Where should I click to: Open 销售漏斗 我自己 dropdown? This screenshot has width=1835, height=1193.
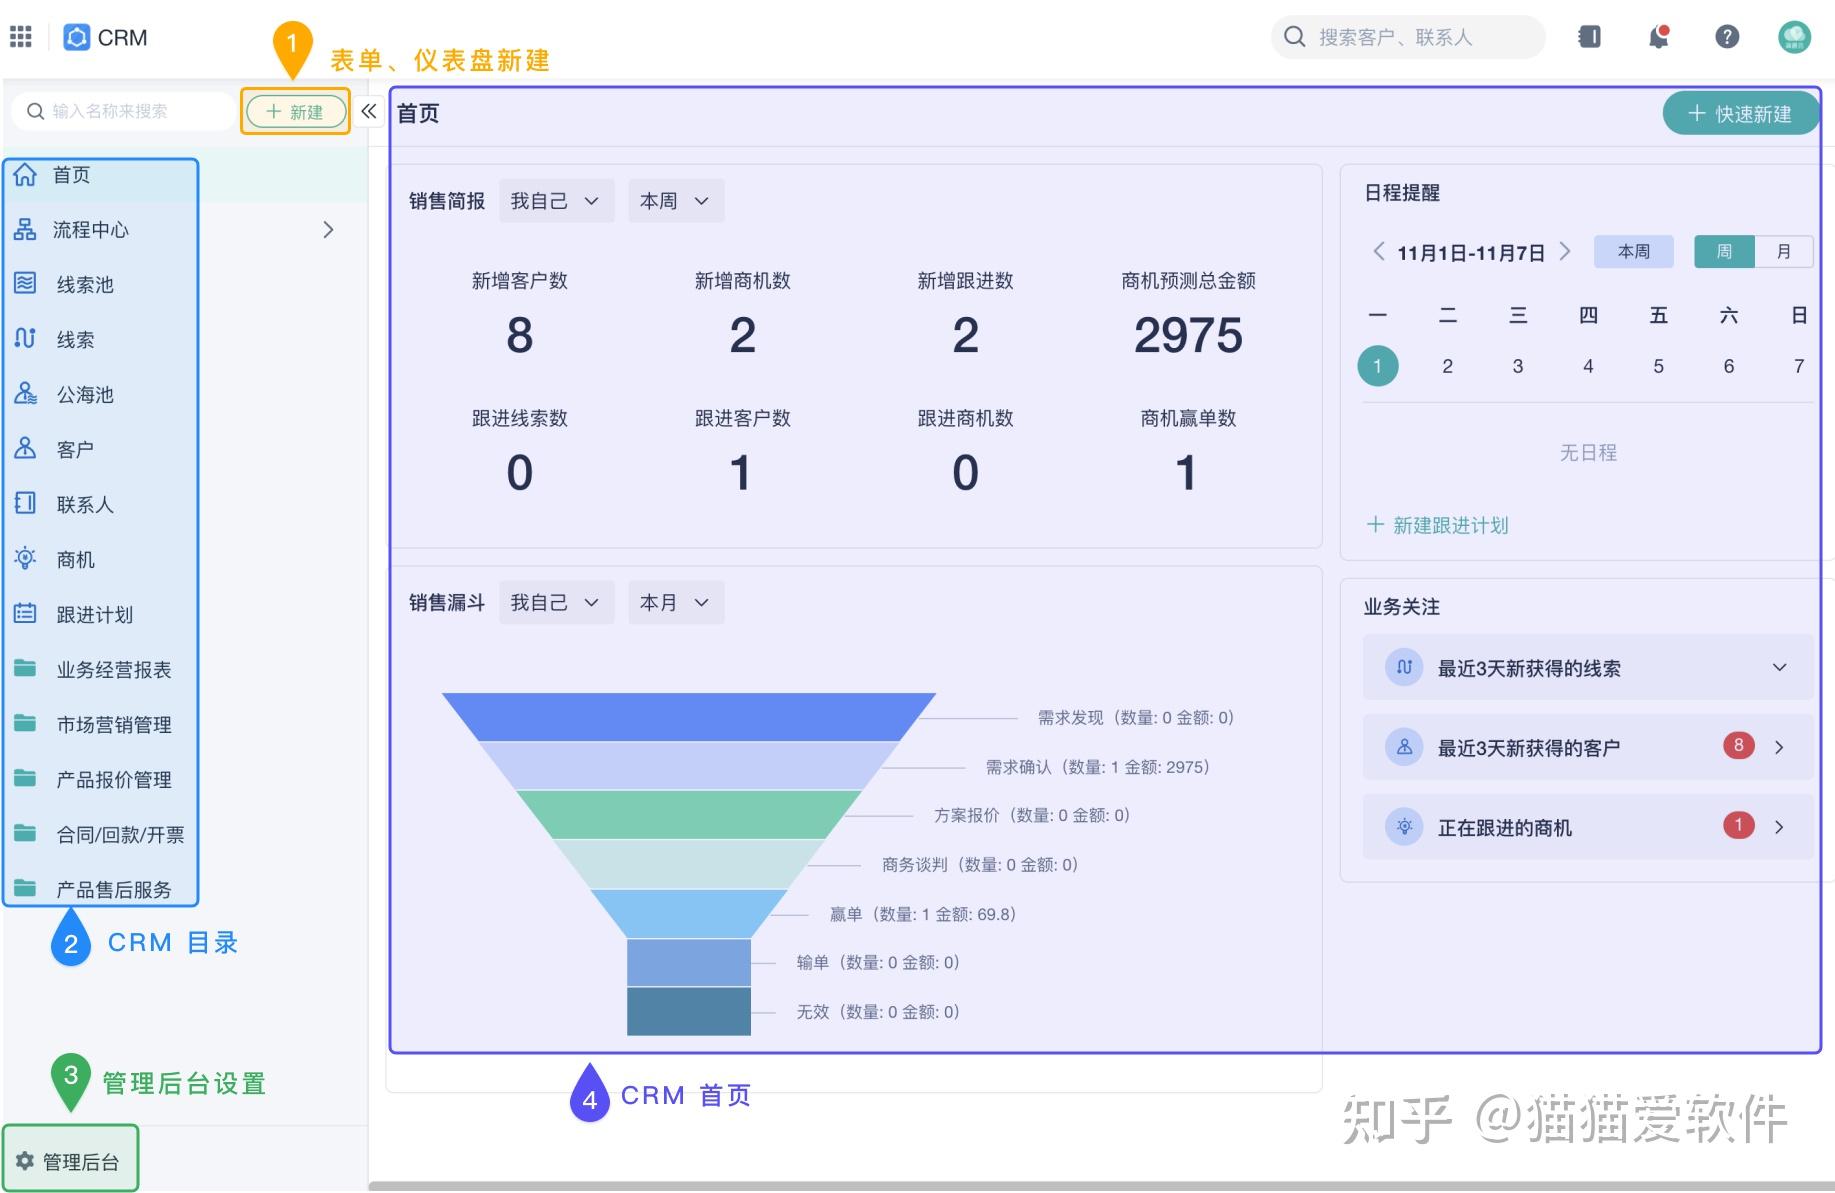[556, 603]
